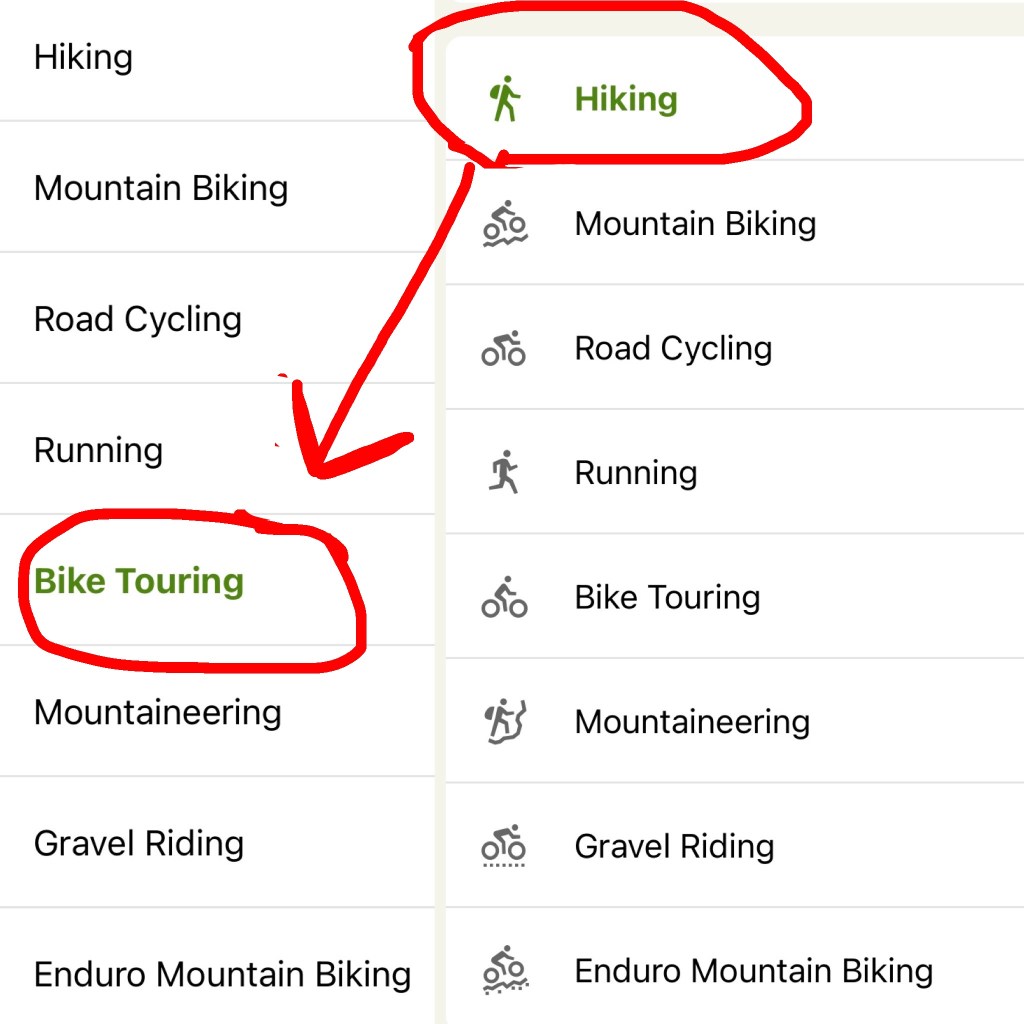Choose Mountaineering label in right list
The height and width of the screenshot is (1024, 1024).
click(x=692, y=721)
